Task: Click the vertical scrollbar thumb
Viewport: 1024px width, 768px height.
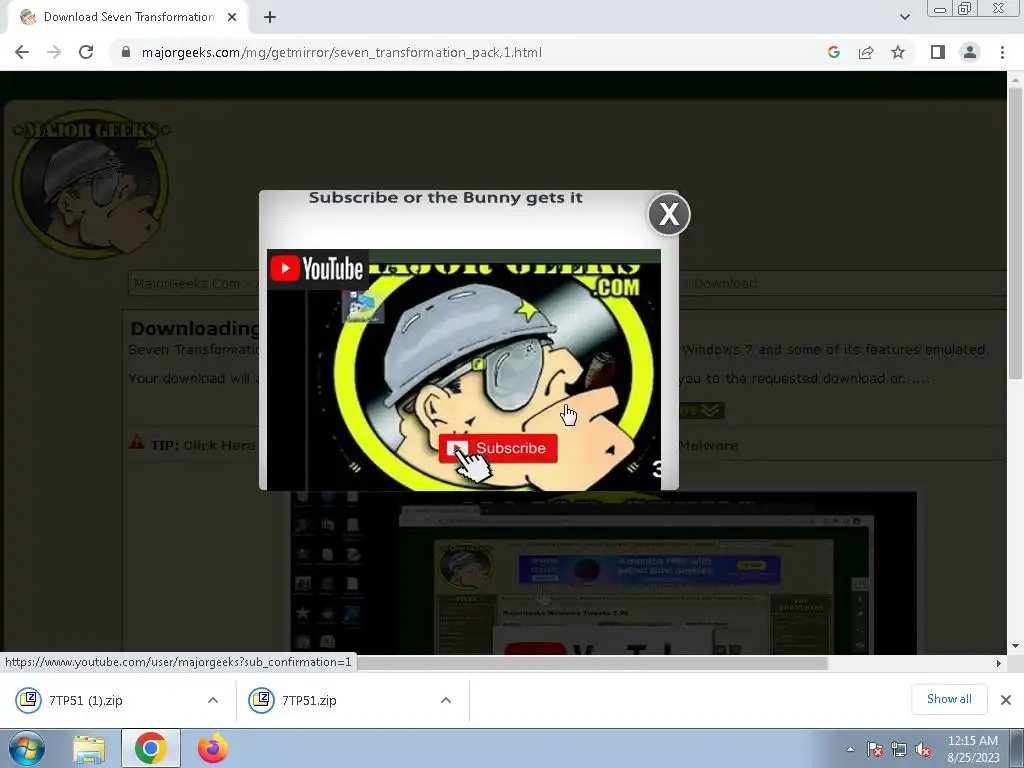Action: 1015,232
